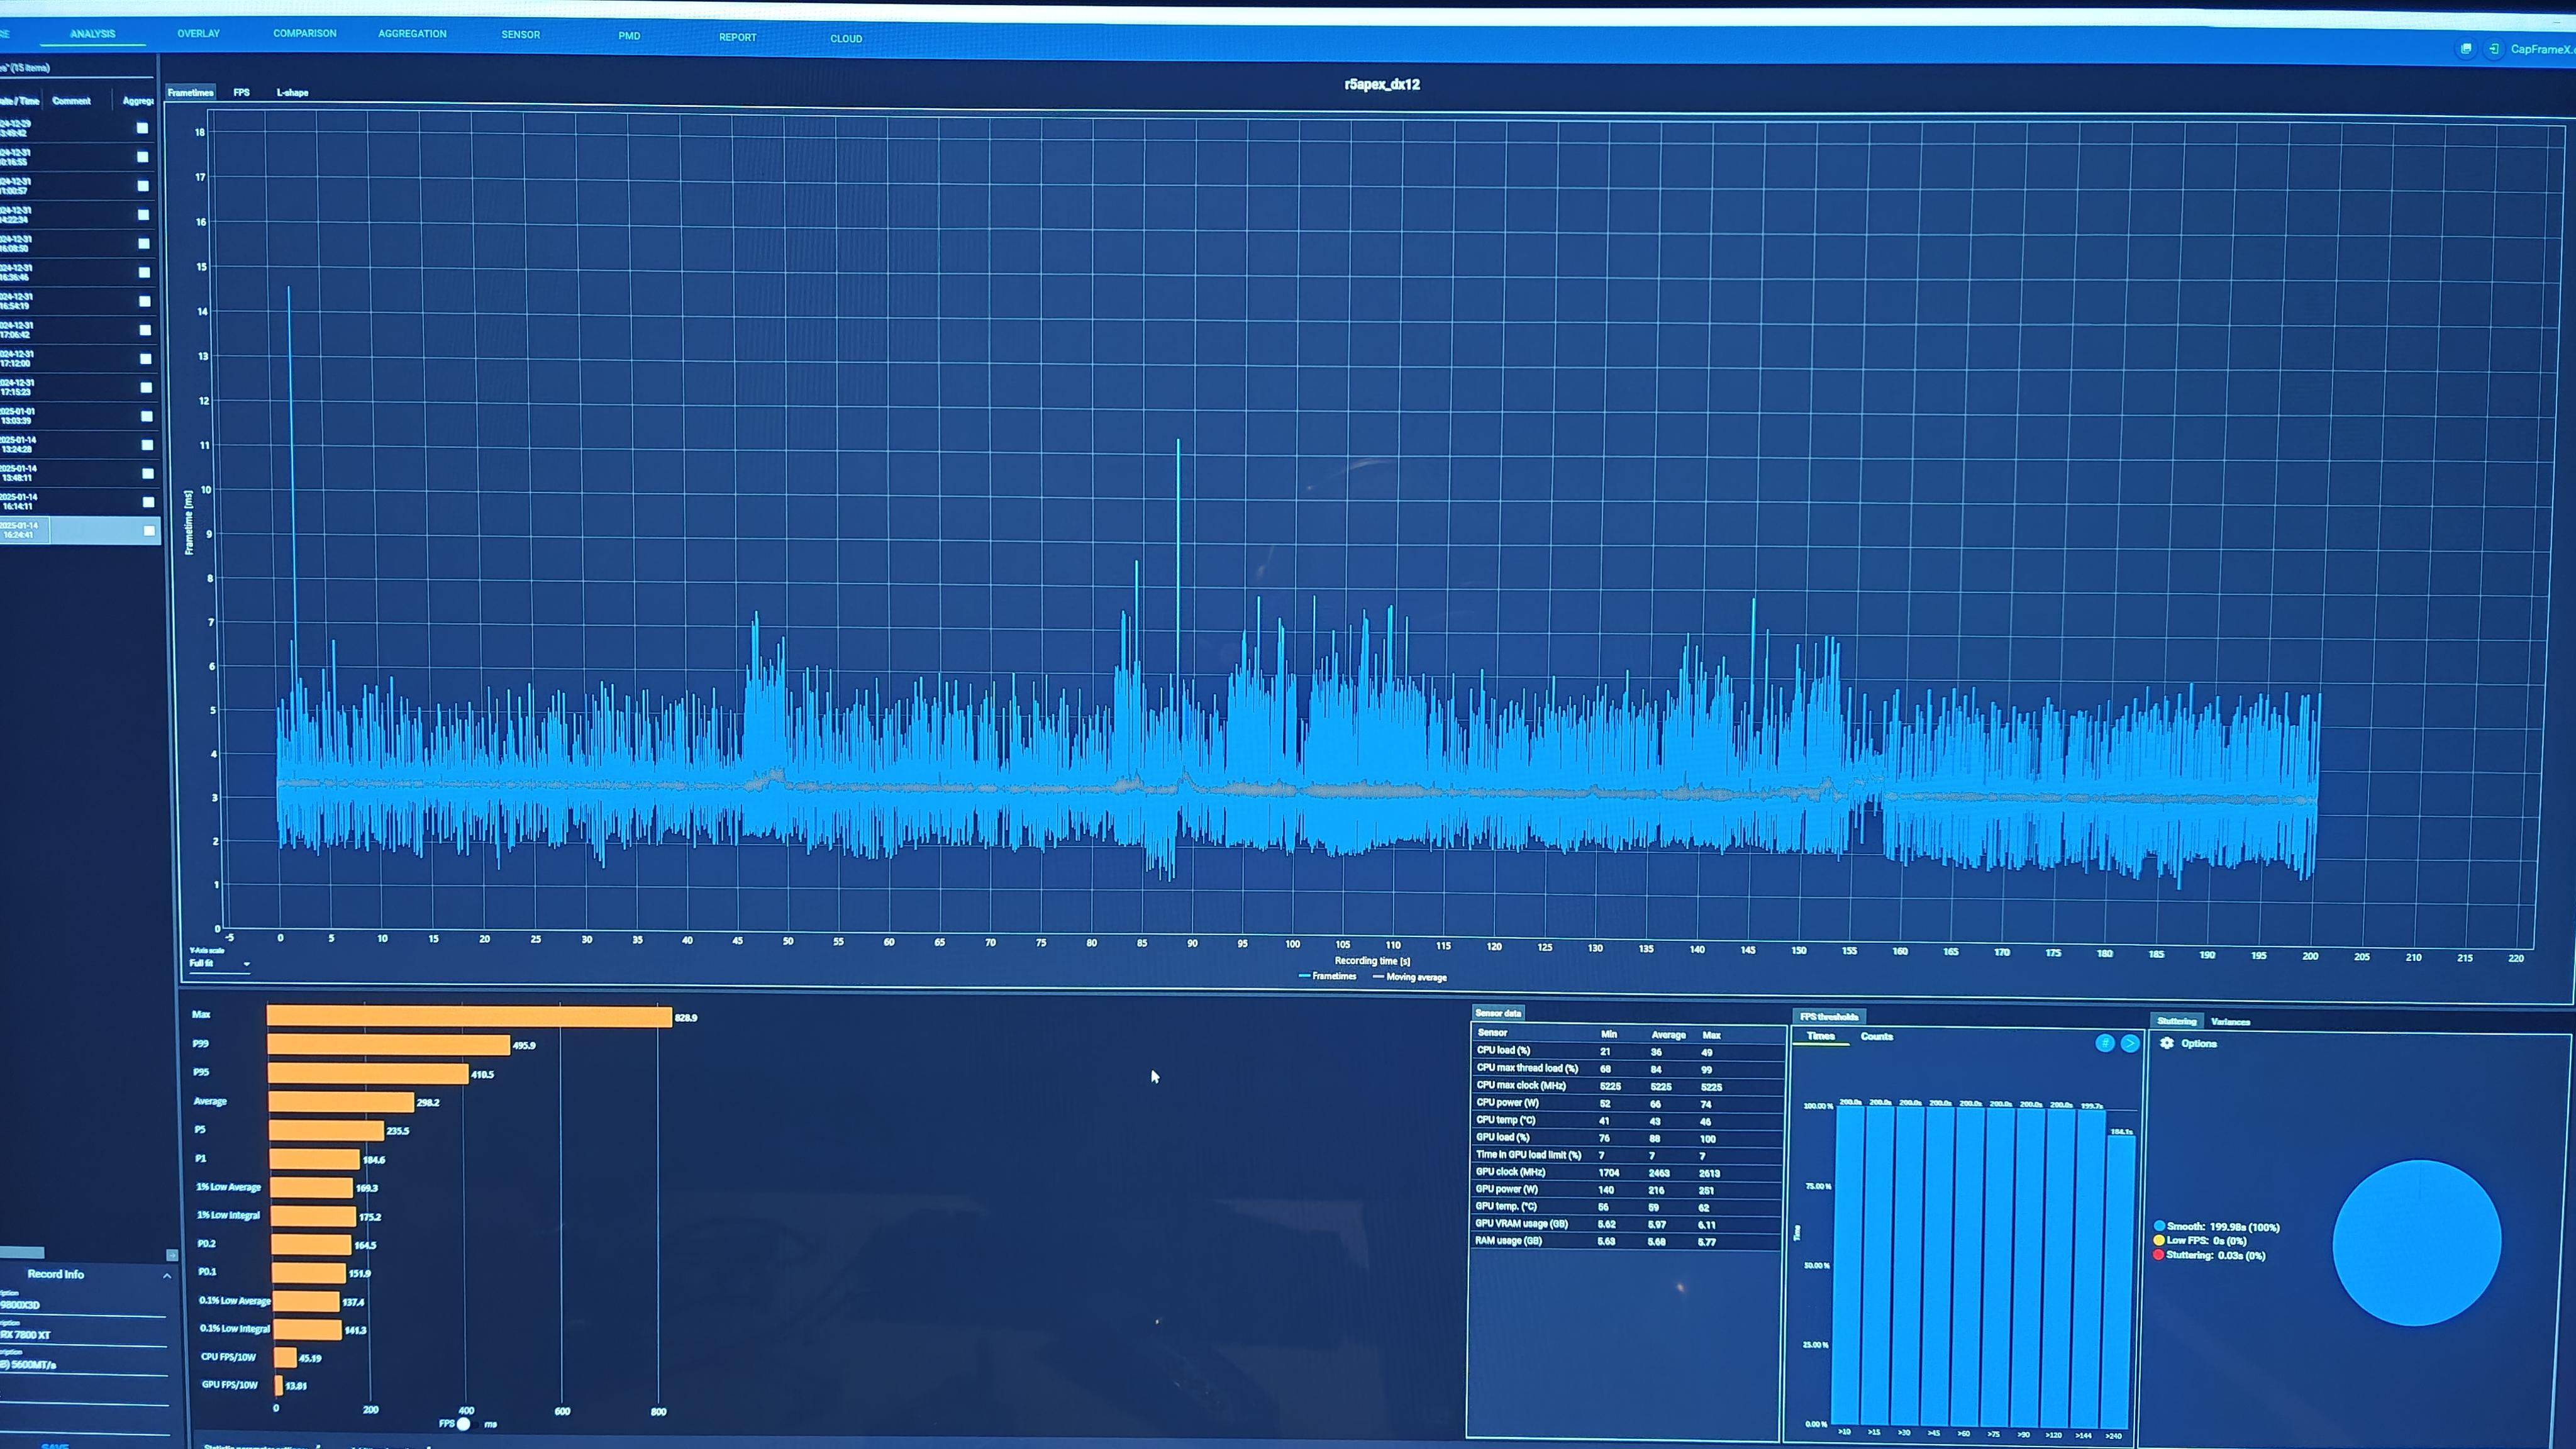
Task: Click the second icon beside the CapFrameX label
Action: point(2494,48)
